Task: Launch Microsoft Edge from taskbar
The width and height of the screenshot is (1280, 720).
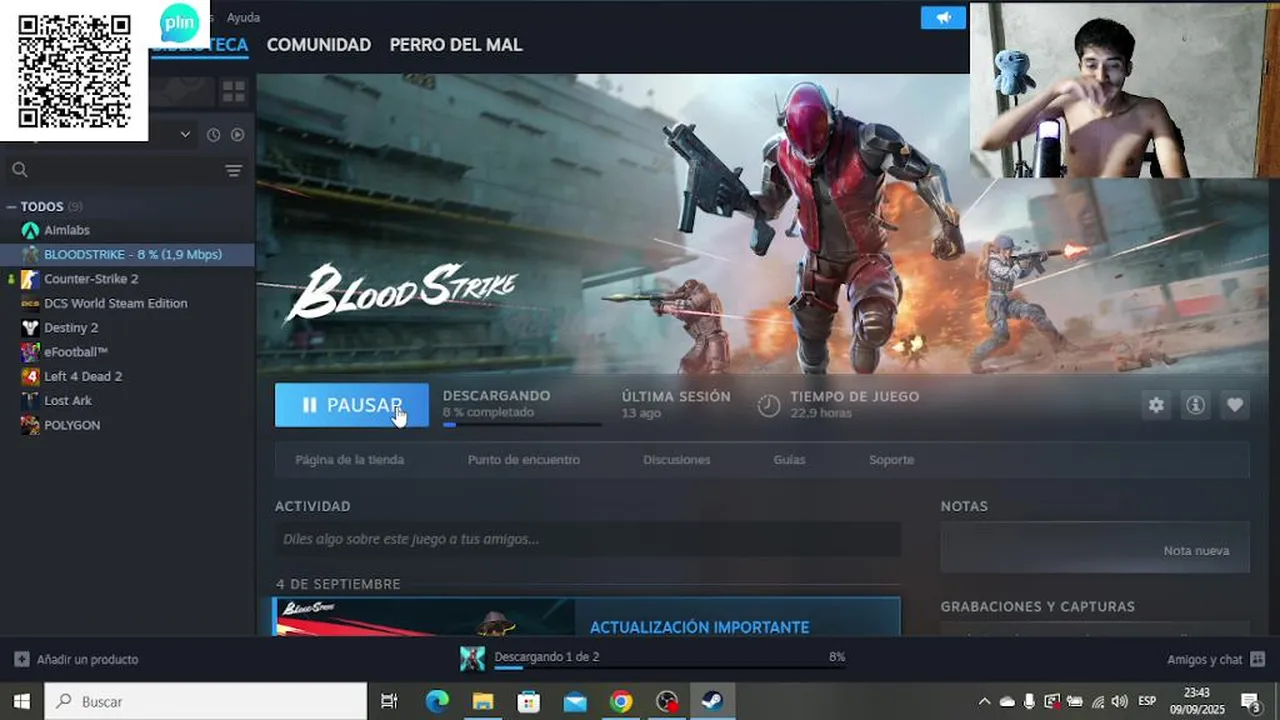Action: click(437, 702)
